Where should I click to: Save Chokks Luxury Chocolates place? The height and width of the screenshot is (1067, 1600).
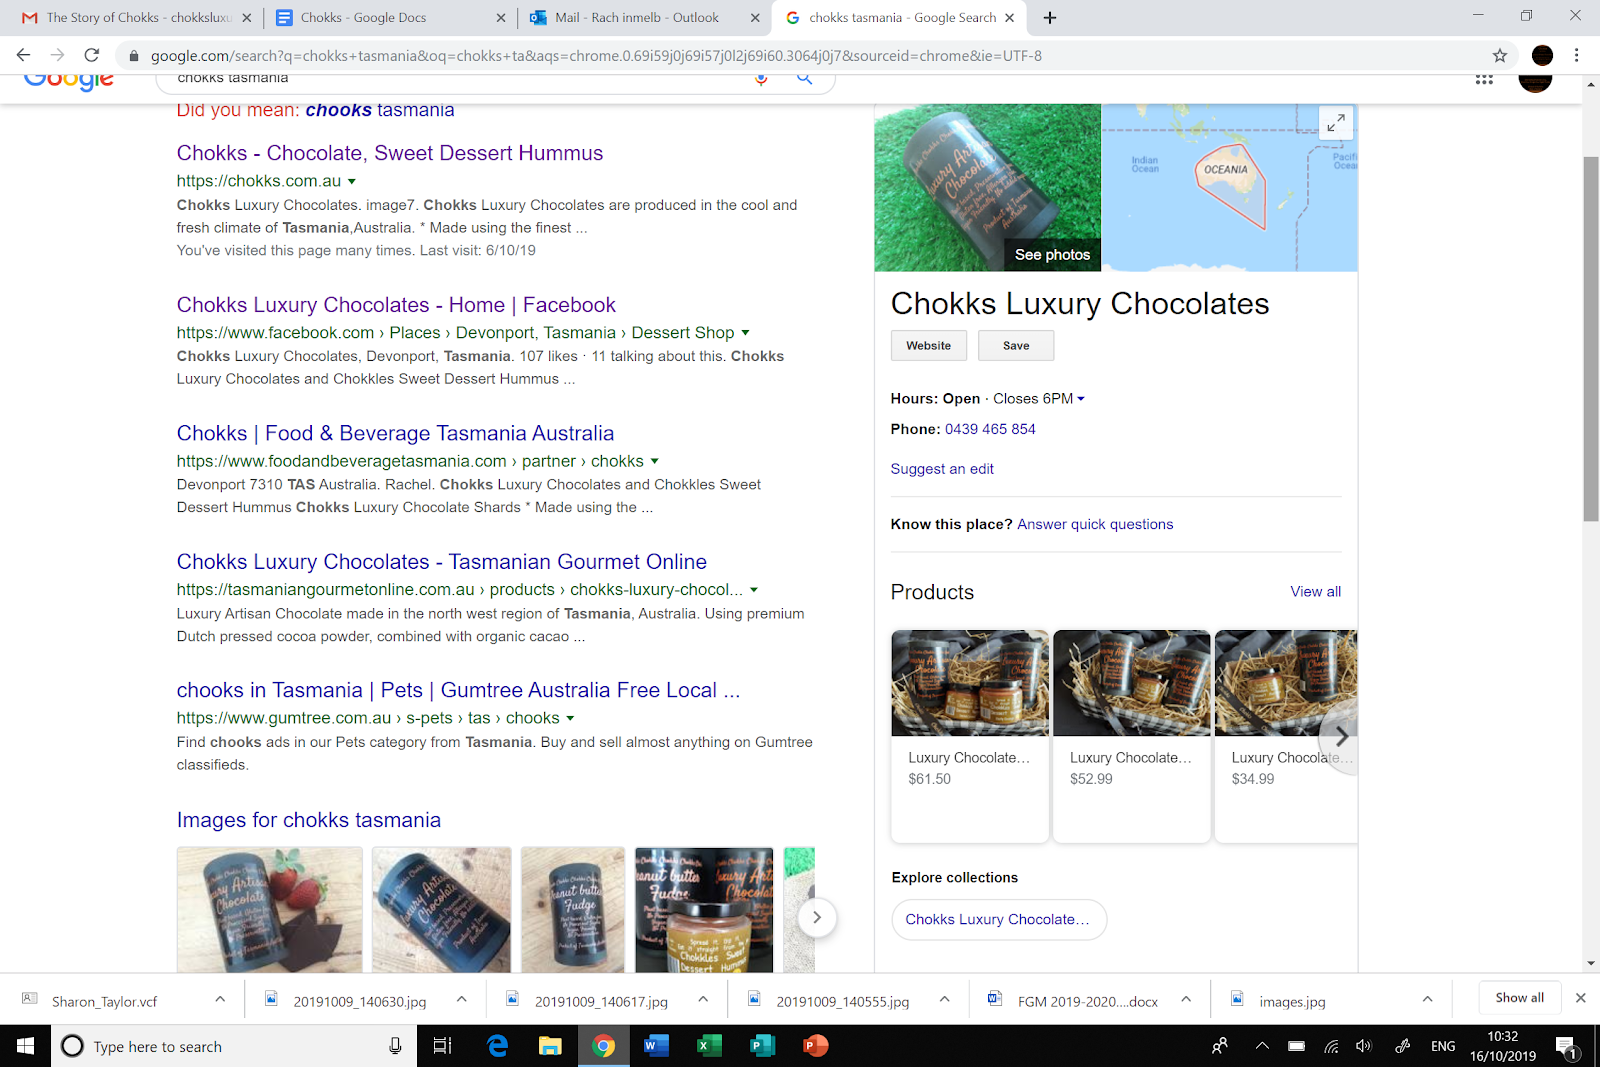tap(1016, 345)
